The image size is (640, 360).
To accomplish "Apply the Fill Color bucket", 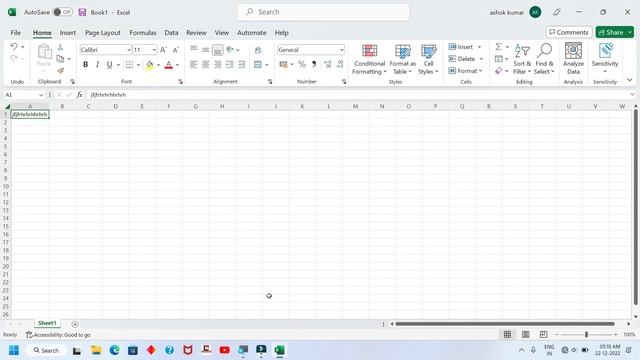I will pos(150,64).
